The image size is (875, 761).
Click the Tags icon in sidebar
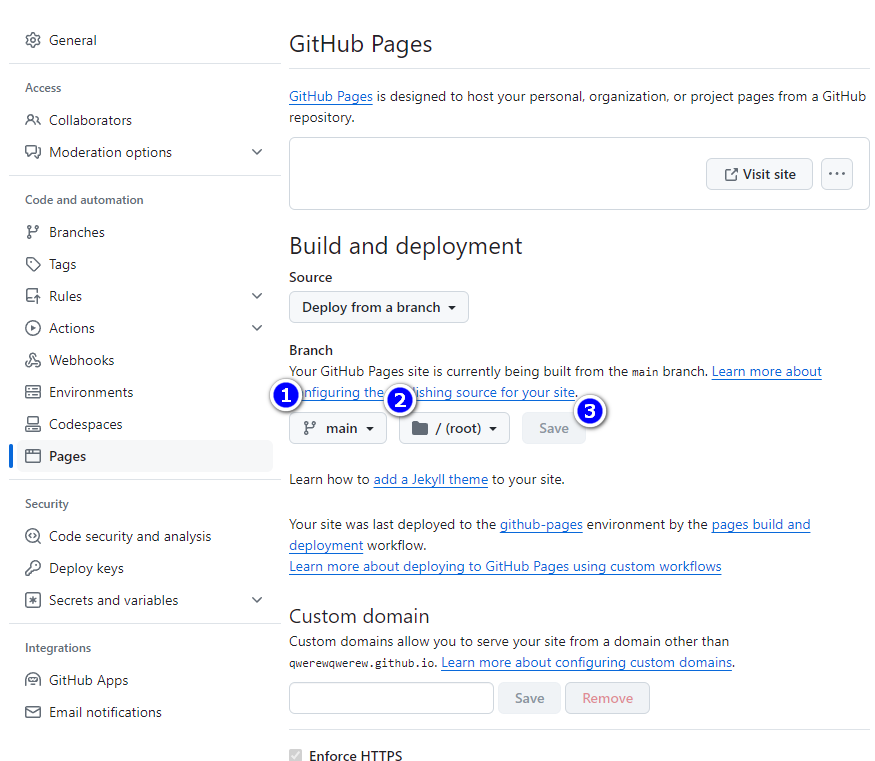33,264
